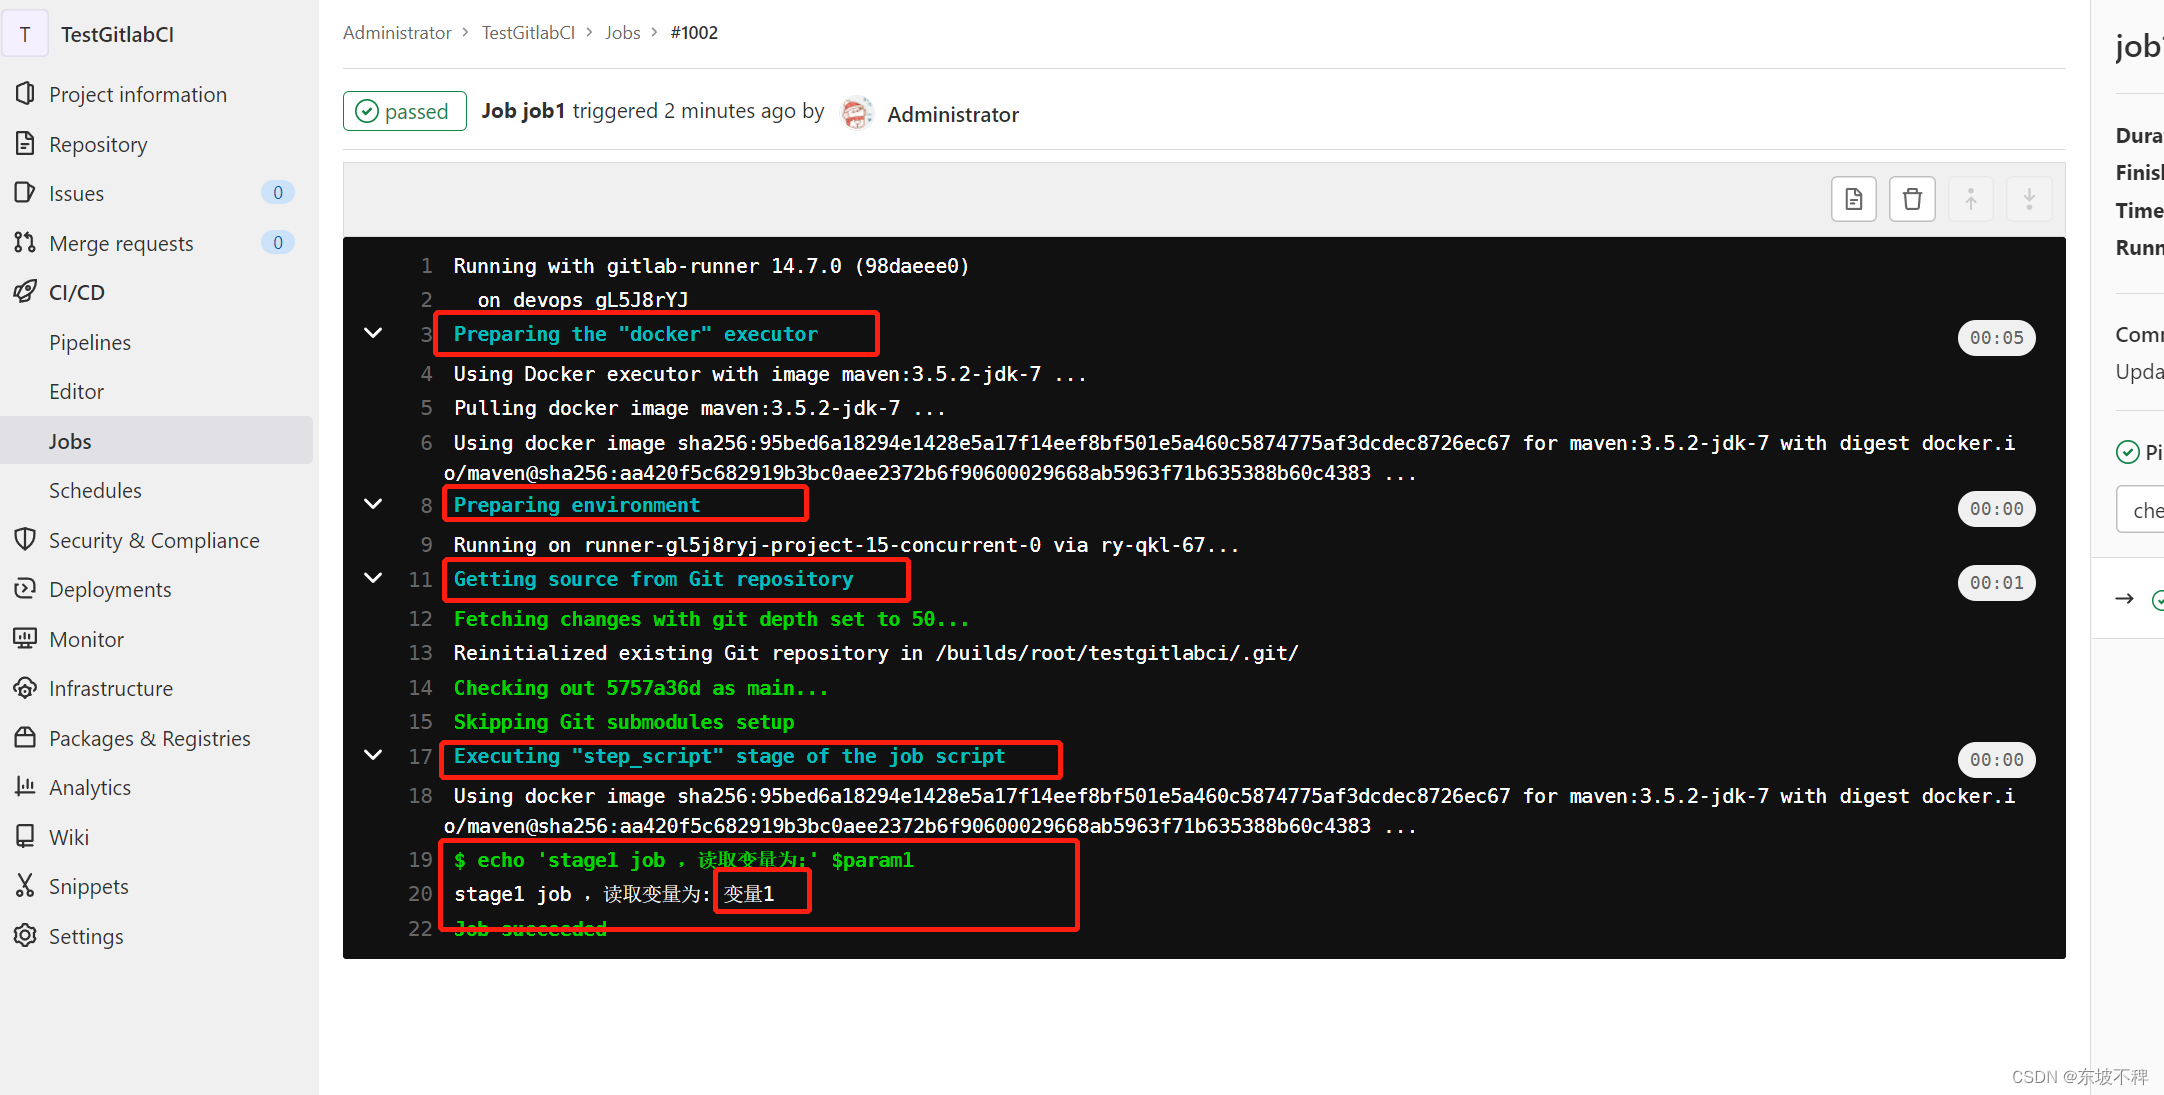Toggle line 17 Executing step_script stage

(371, 757)
